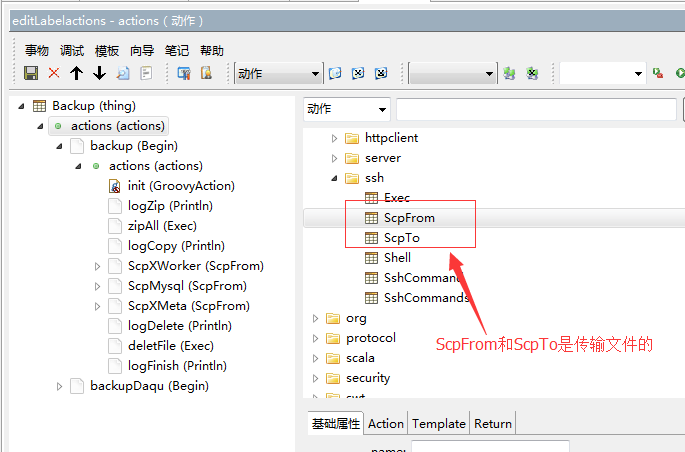Open the empty gray toolbar dropdown
The image size is (685, 452).
489,73
